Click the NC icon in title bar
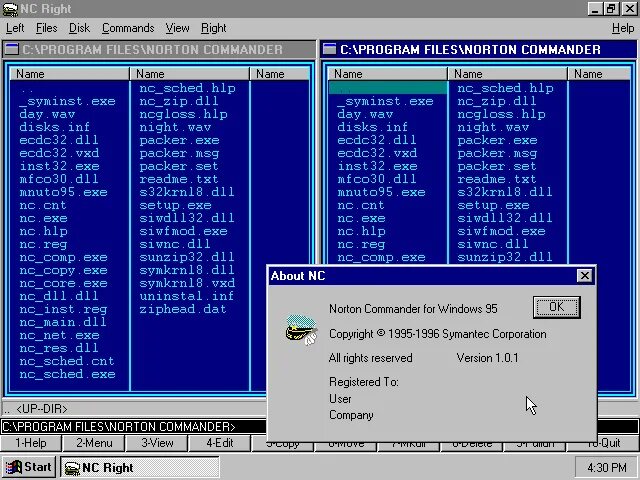Image resolution: width=640 pixels, height=480 pixels. click(x=10, y=9)
